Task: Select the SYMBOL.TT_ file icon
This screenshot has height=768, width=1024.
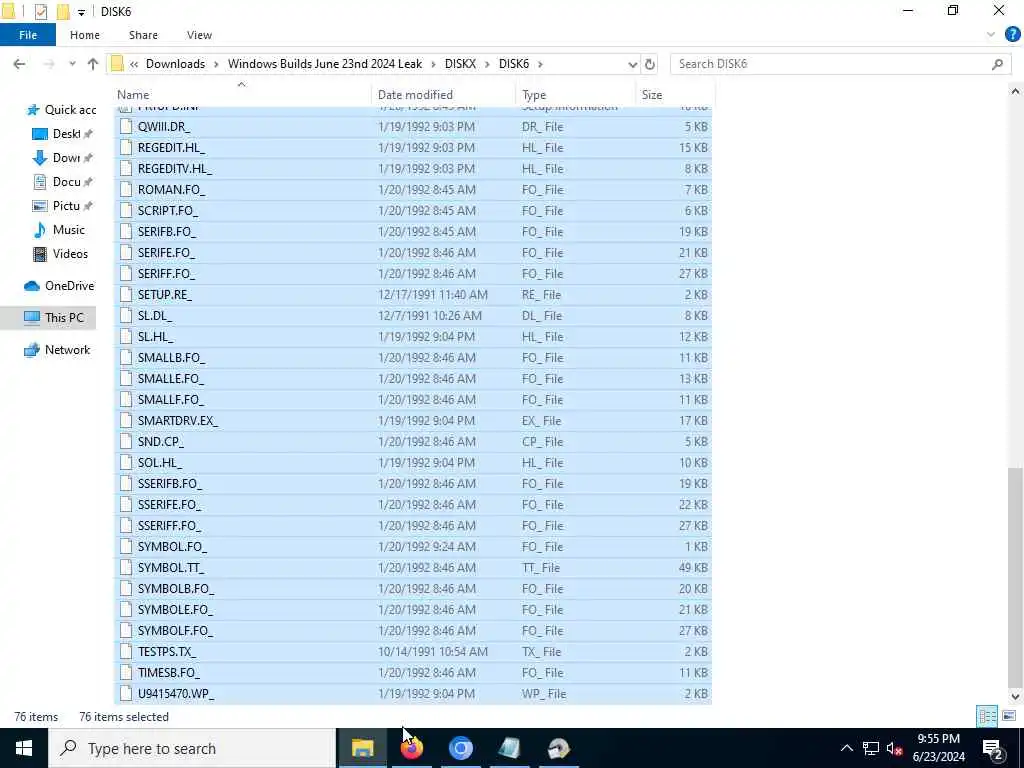Action: coord(126,568)
